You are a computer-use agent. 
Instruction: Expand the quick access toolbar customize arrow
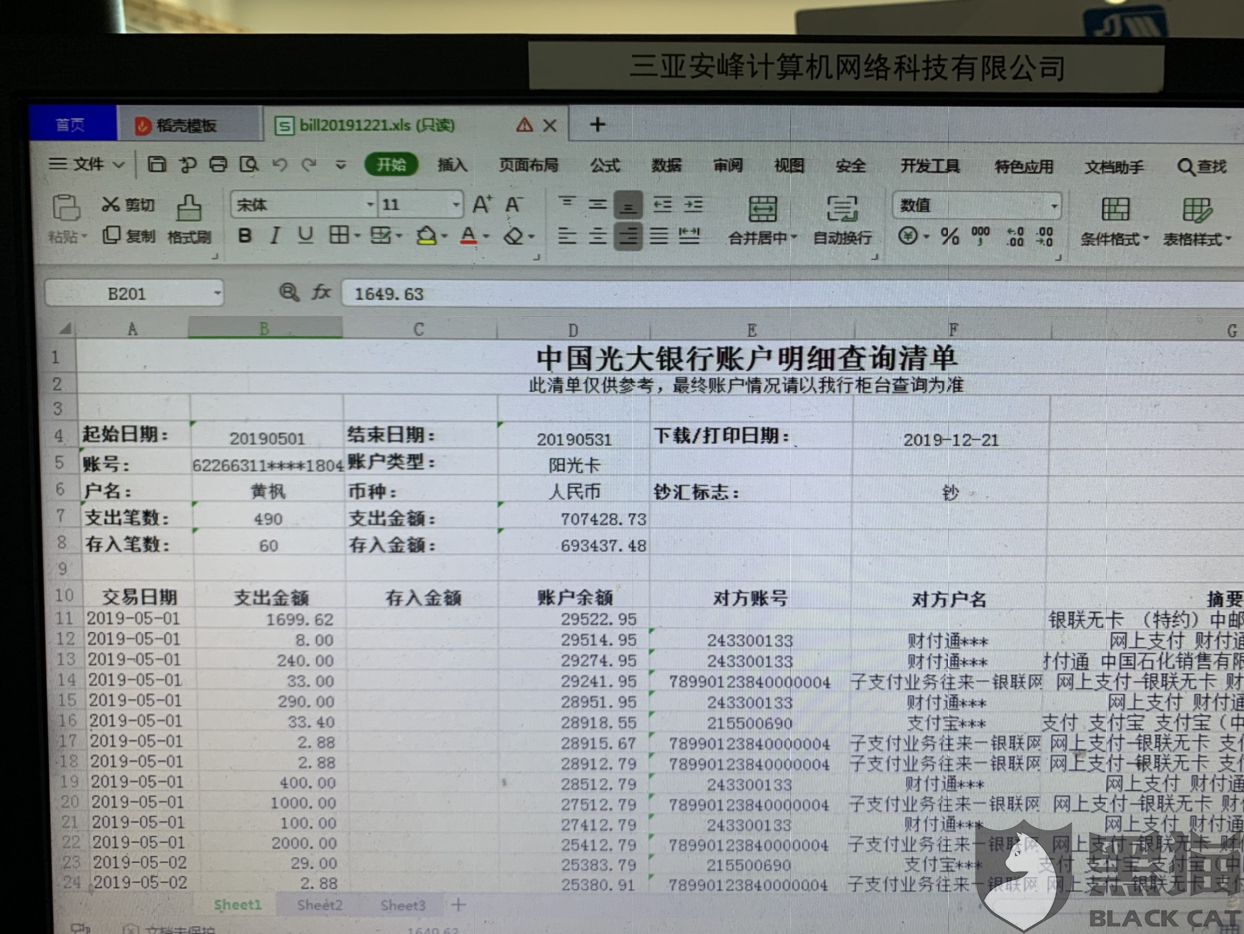point(341,165)
